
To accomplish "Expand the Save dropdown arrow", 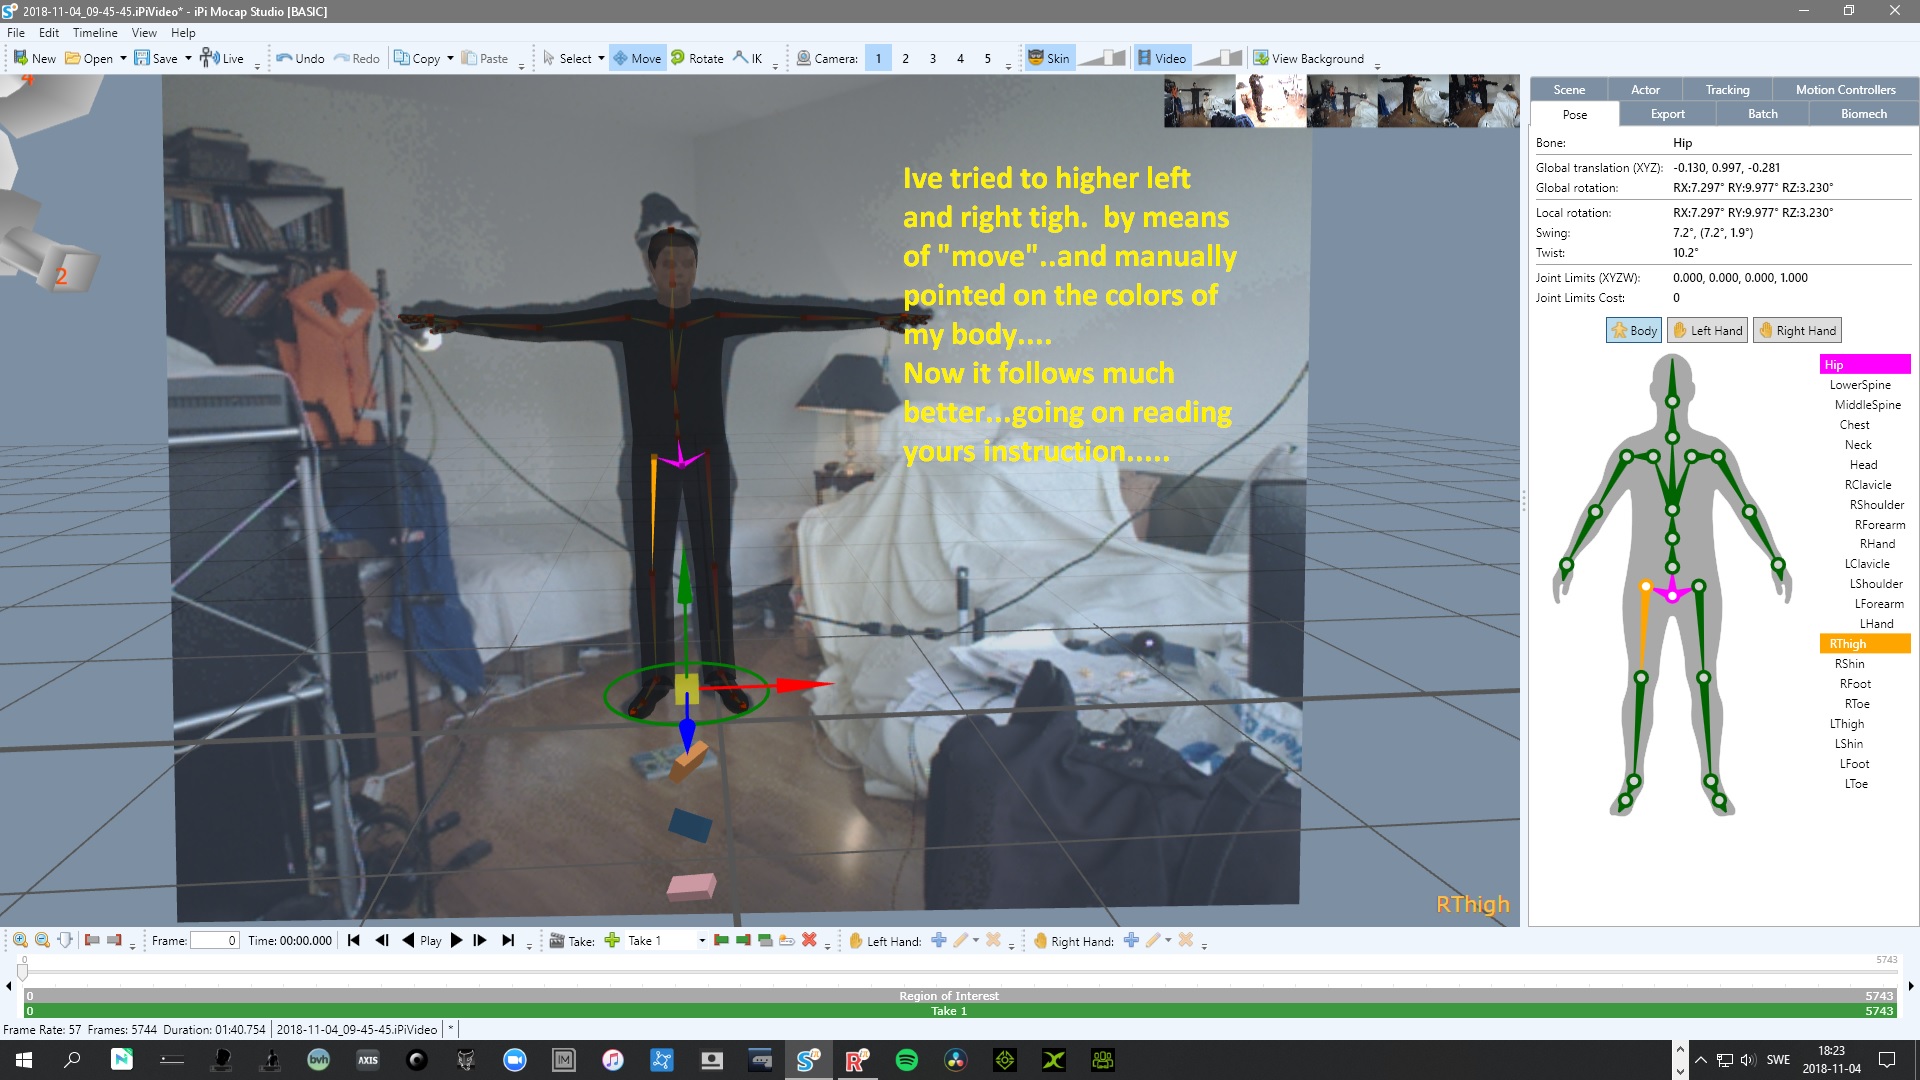I will pyautogui.click(x=188, y=58).
